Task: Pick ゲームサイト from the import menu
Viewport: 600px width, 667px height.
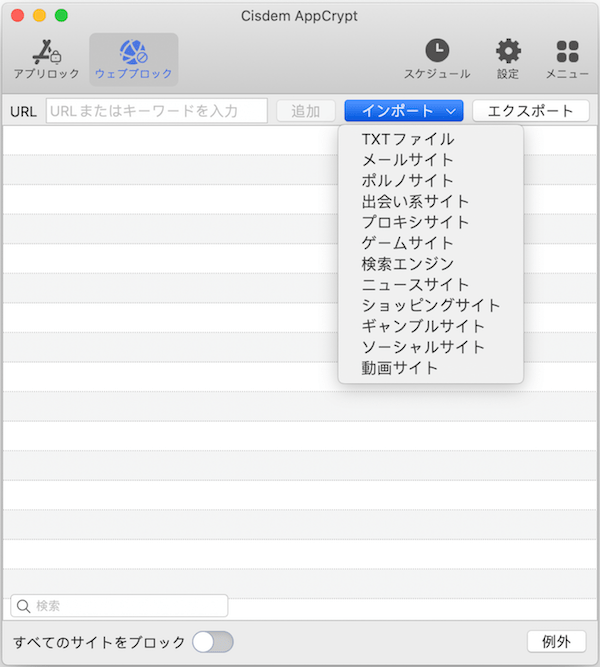Action: [x=408, y=243]
